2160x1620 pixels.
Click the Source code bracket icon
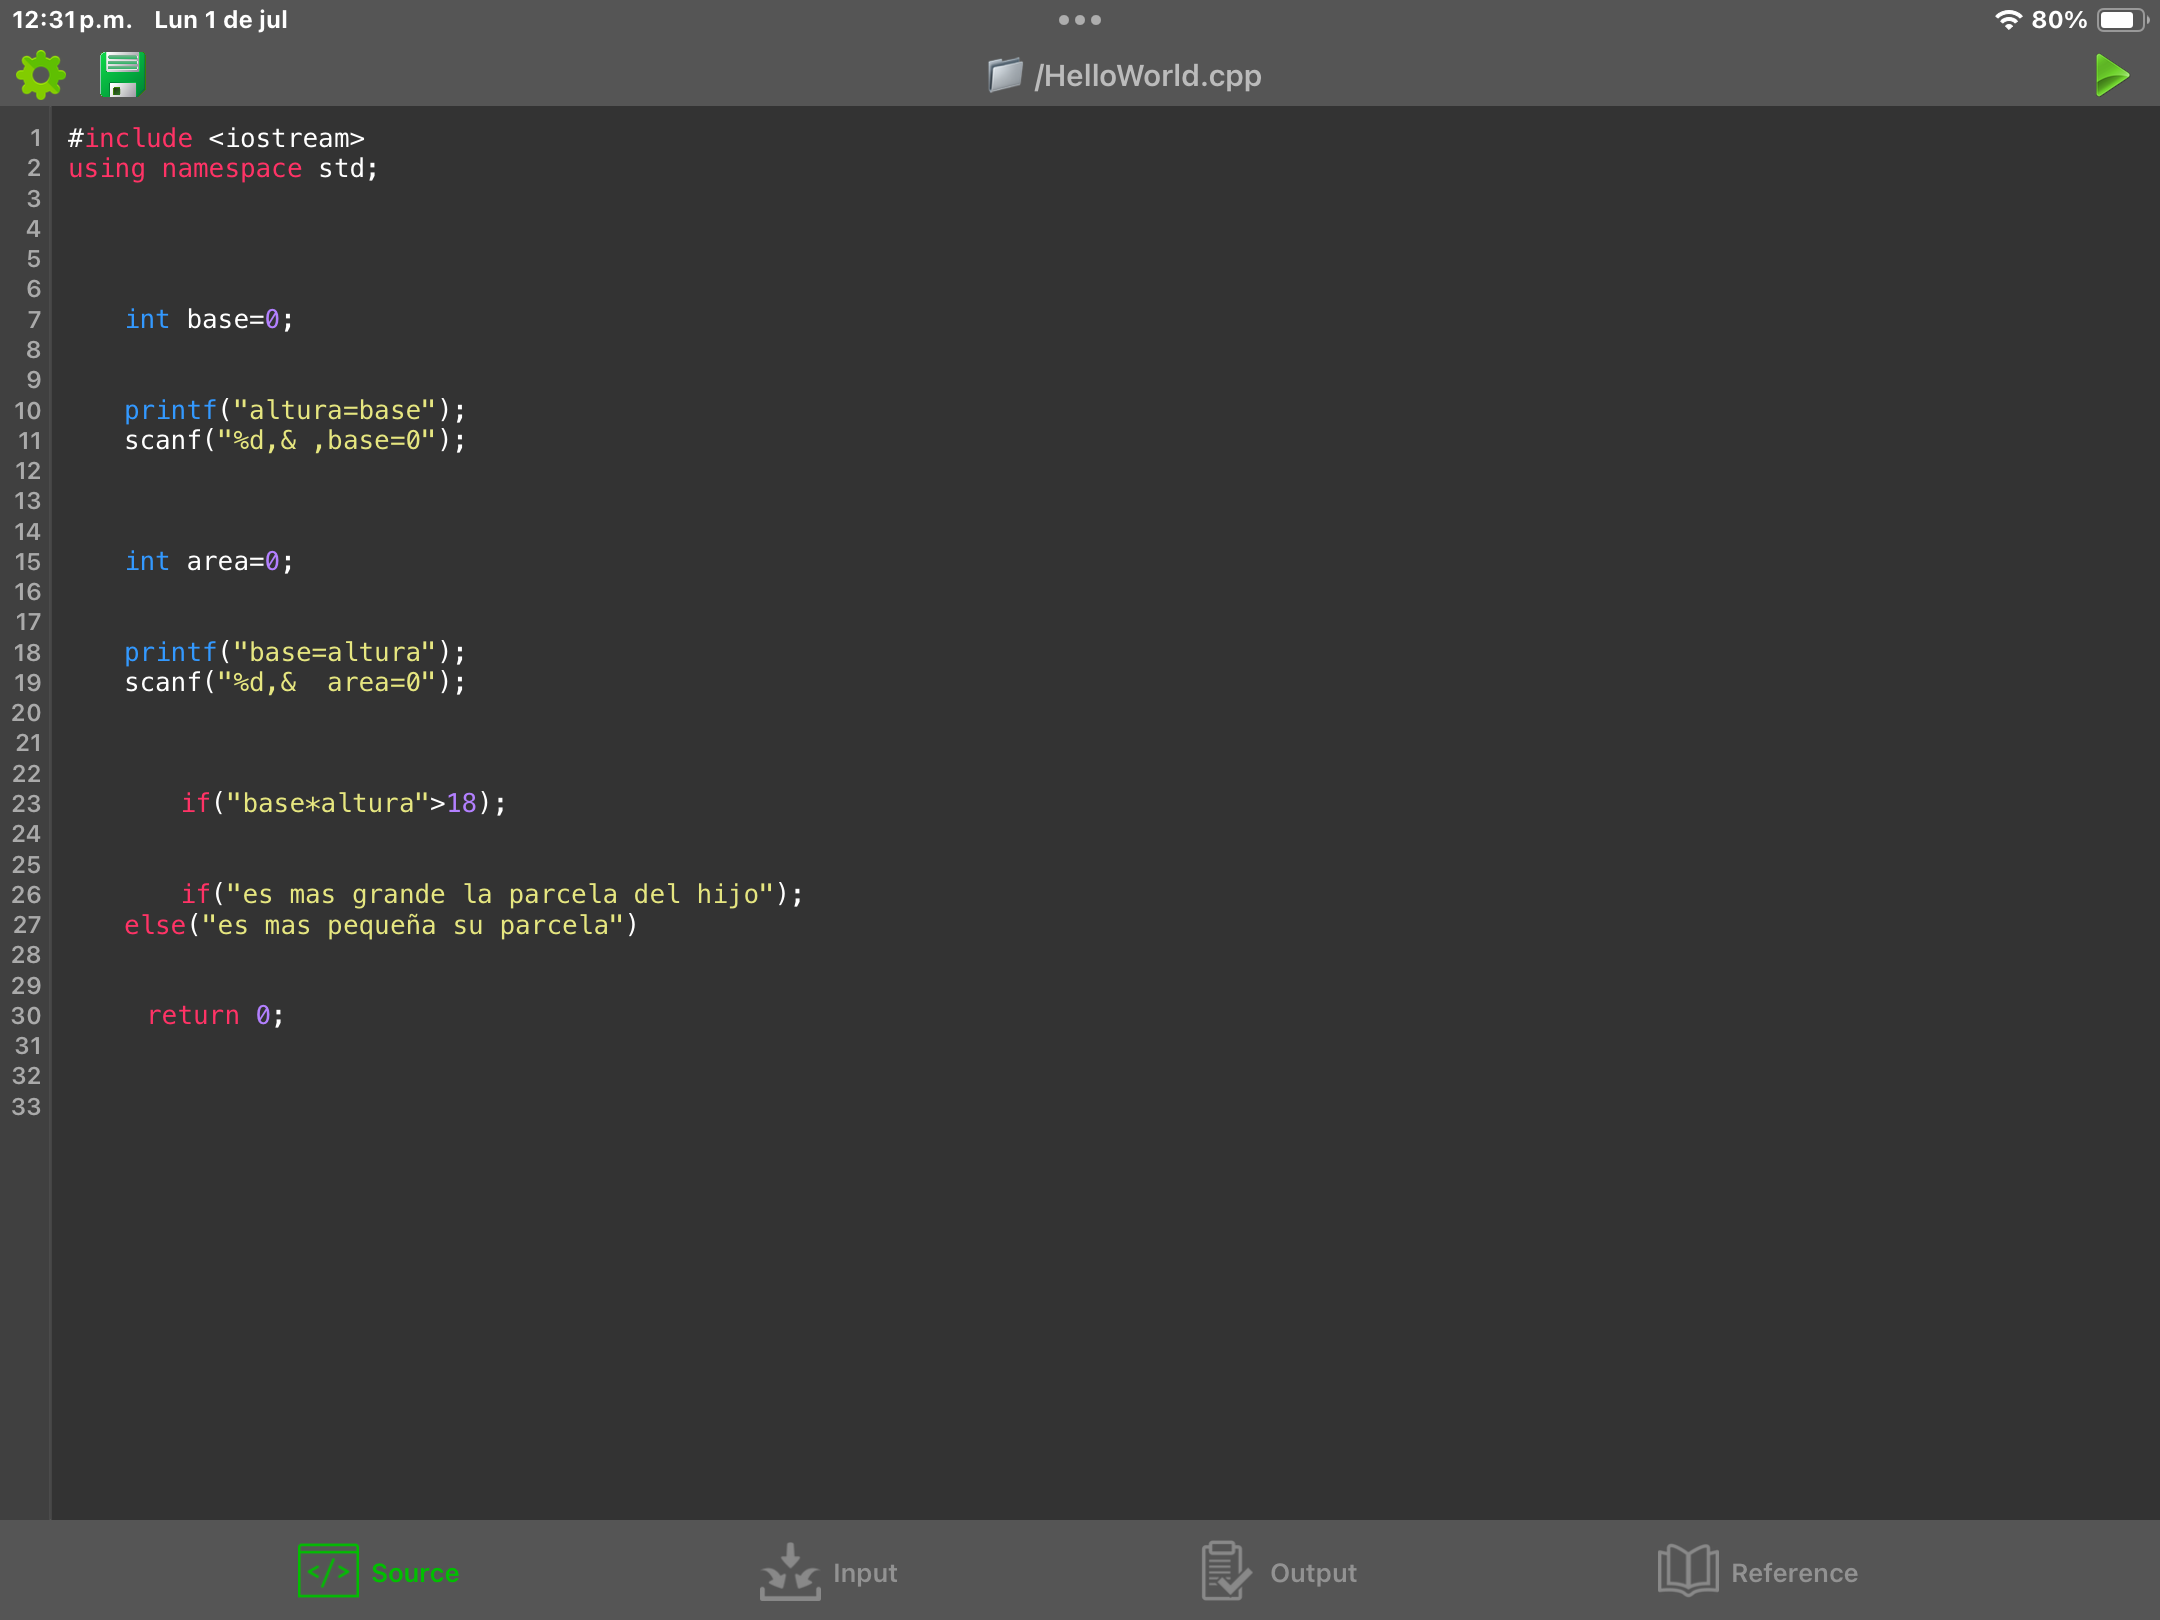pos(328,1571)
